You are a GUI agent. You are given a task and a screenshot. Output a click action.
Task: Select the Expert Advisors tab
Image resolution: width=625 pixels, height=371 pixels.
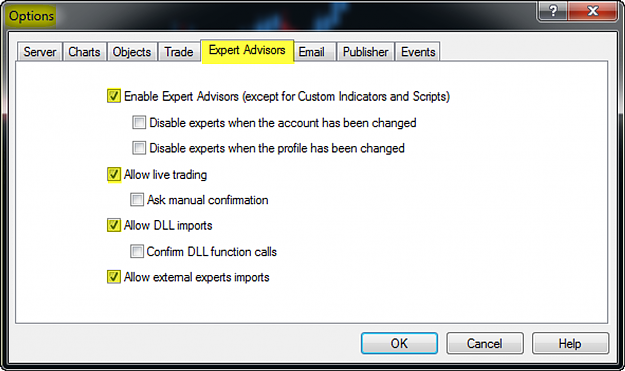click(248, 51)
